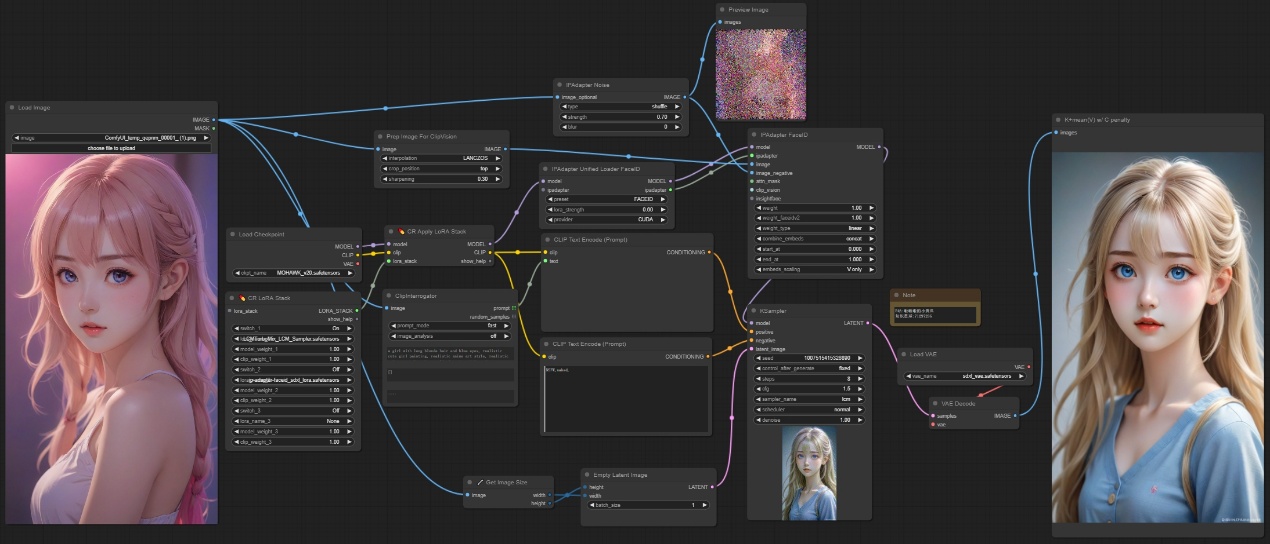
Task: Open the ckpt_name dropdown in Load Checkpoint
Action: tap(291, 272)
